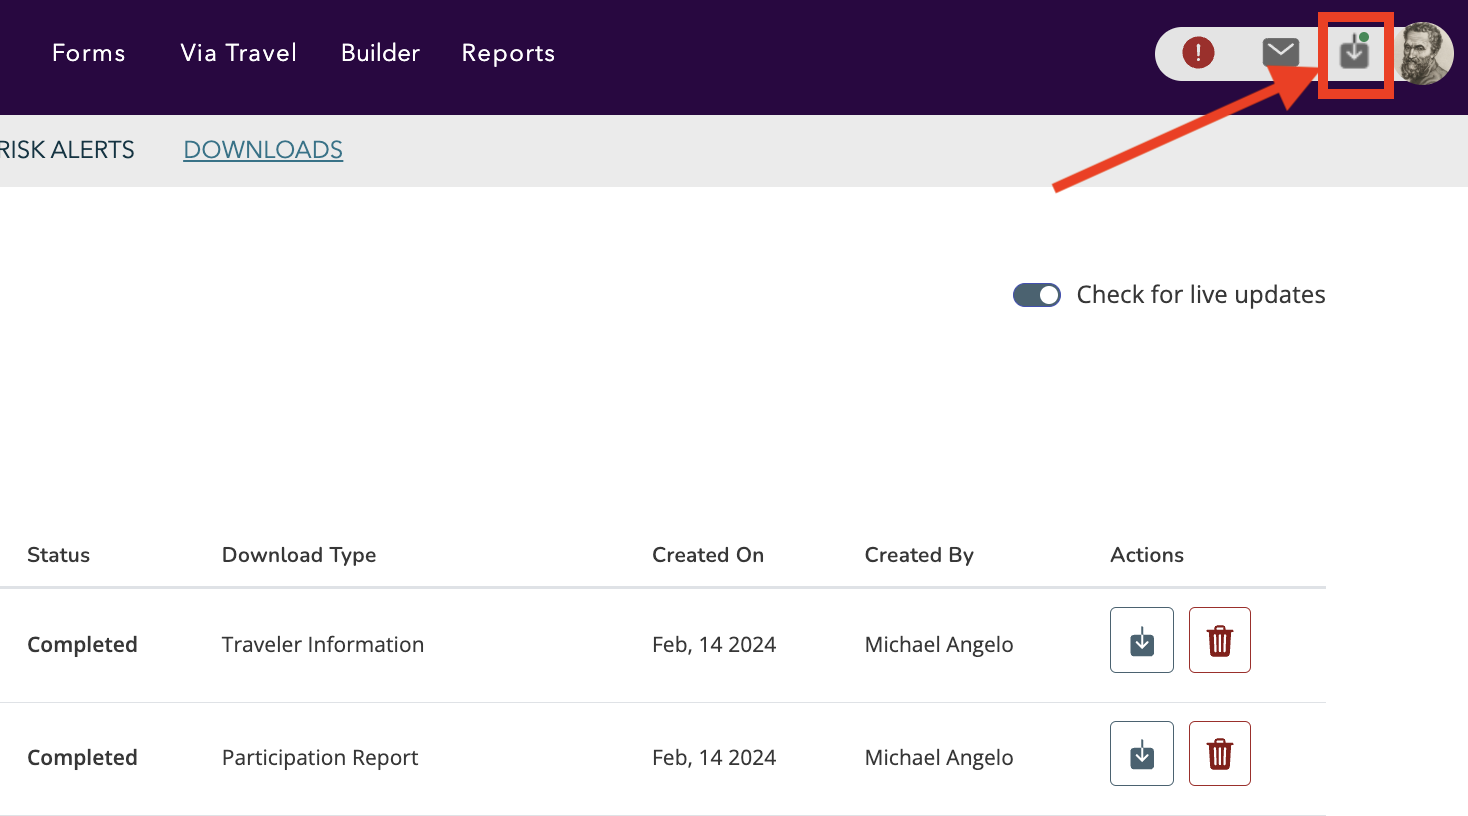Open the Via Travel menu
The width and height of the screenshot is (1468, 816).
pyautogui.click(x=239, y=53)
